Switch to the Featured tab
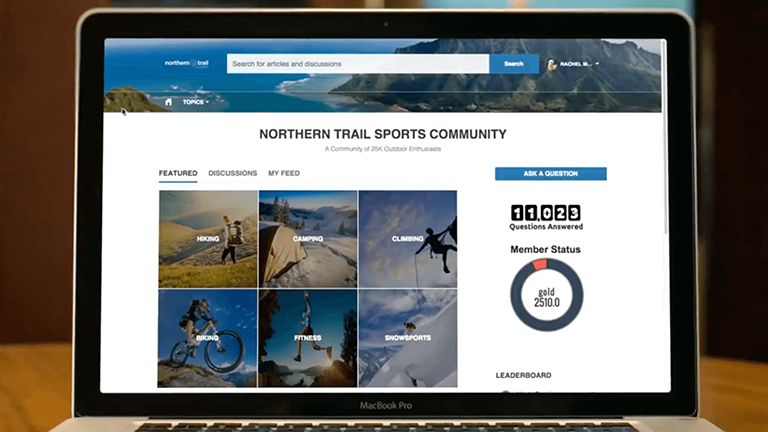The height and width of the screenshot is (432, 768). 178,173
